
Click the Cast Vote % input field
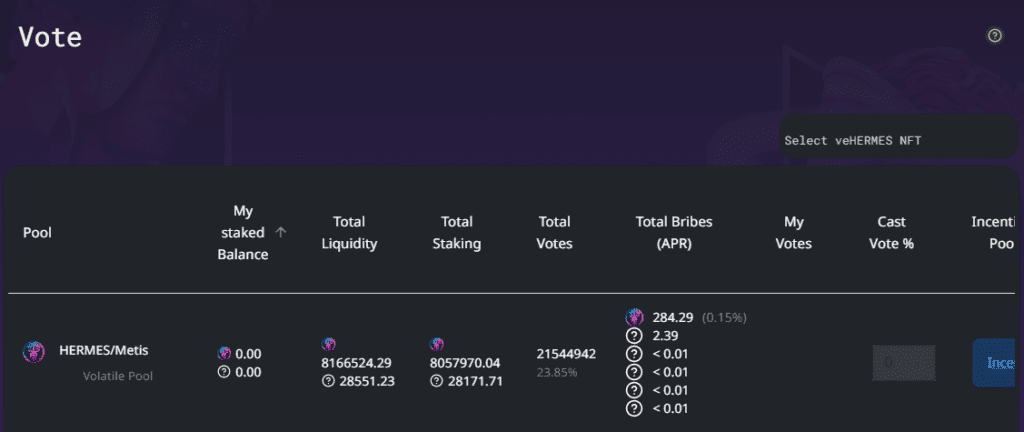pos(903,363)
